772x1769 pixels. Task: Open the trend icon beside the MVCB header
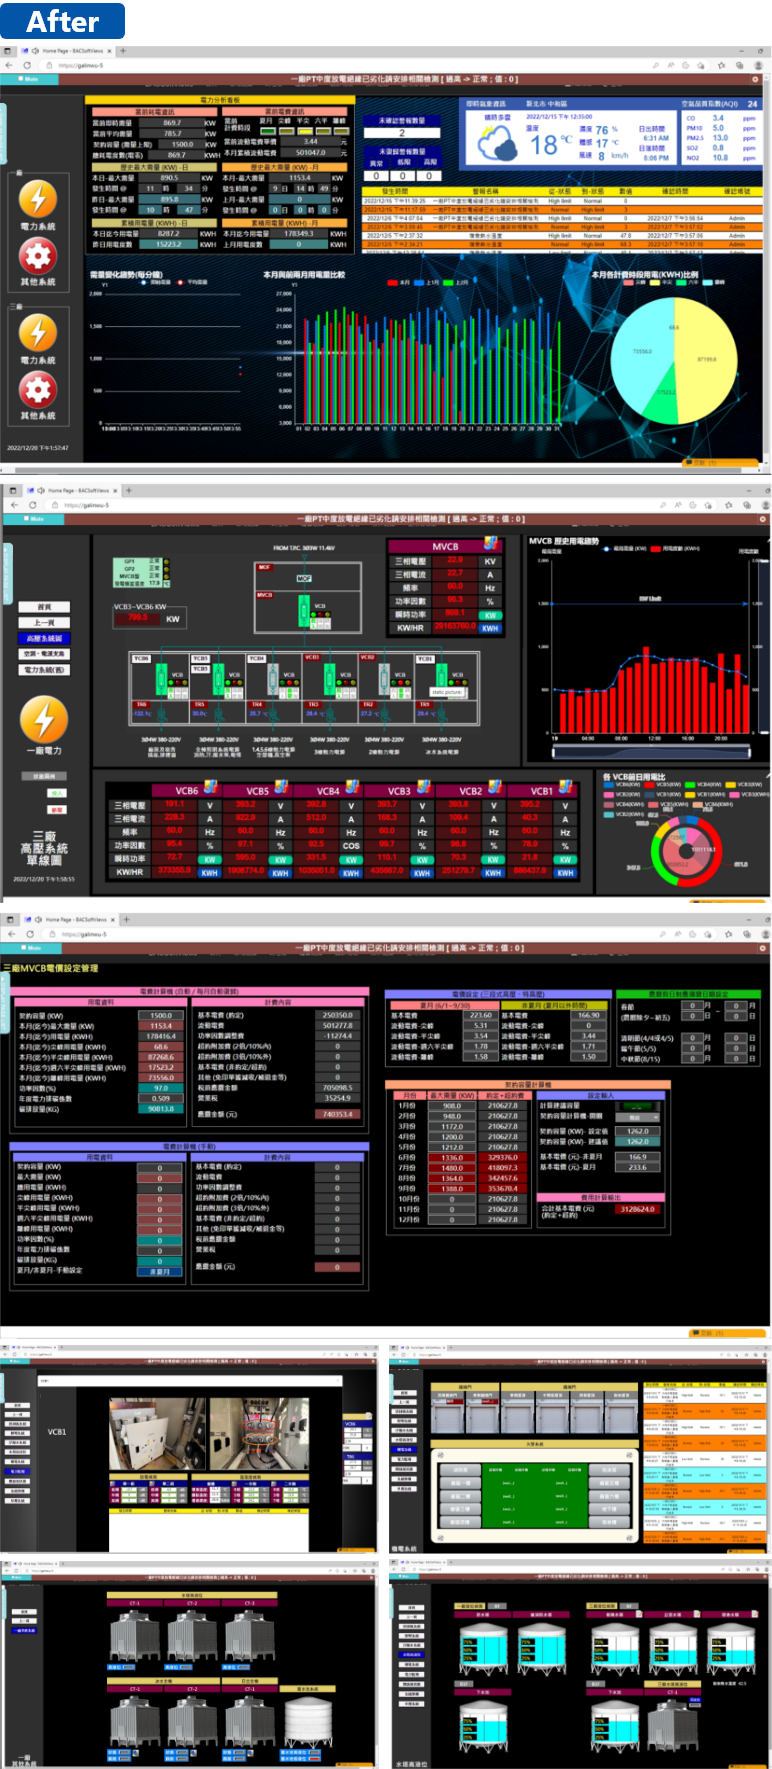(x=491, y=544)
